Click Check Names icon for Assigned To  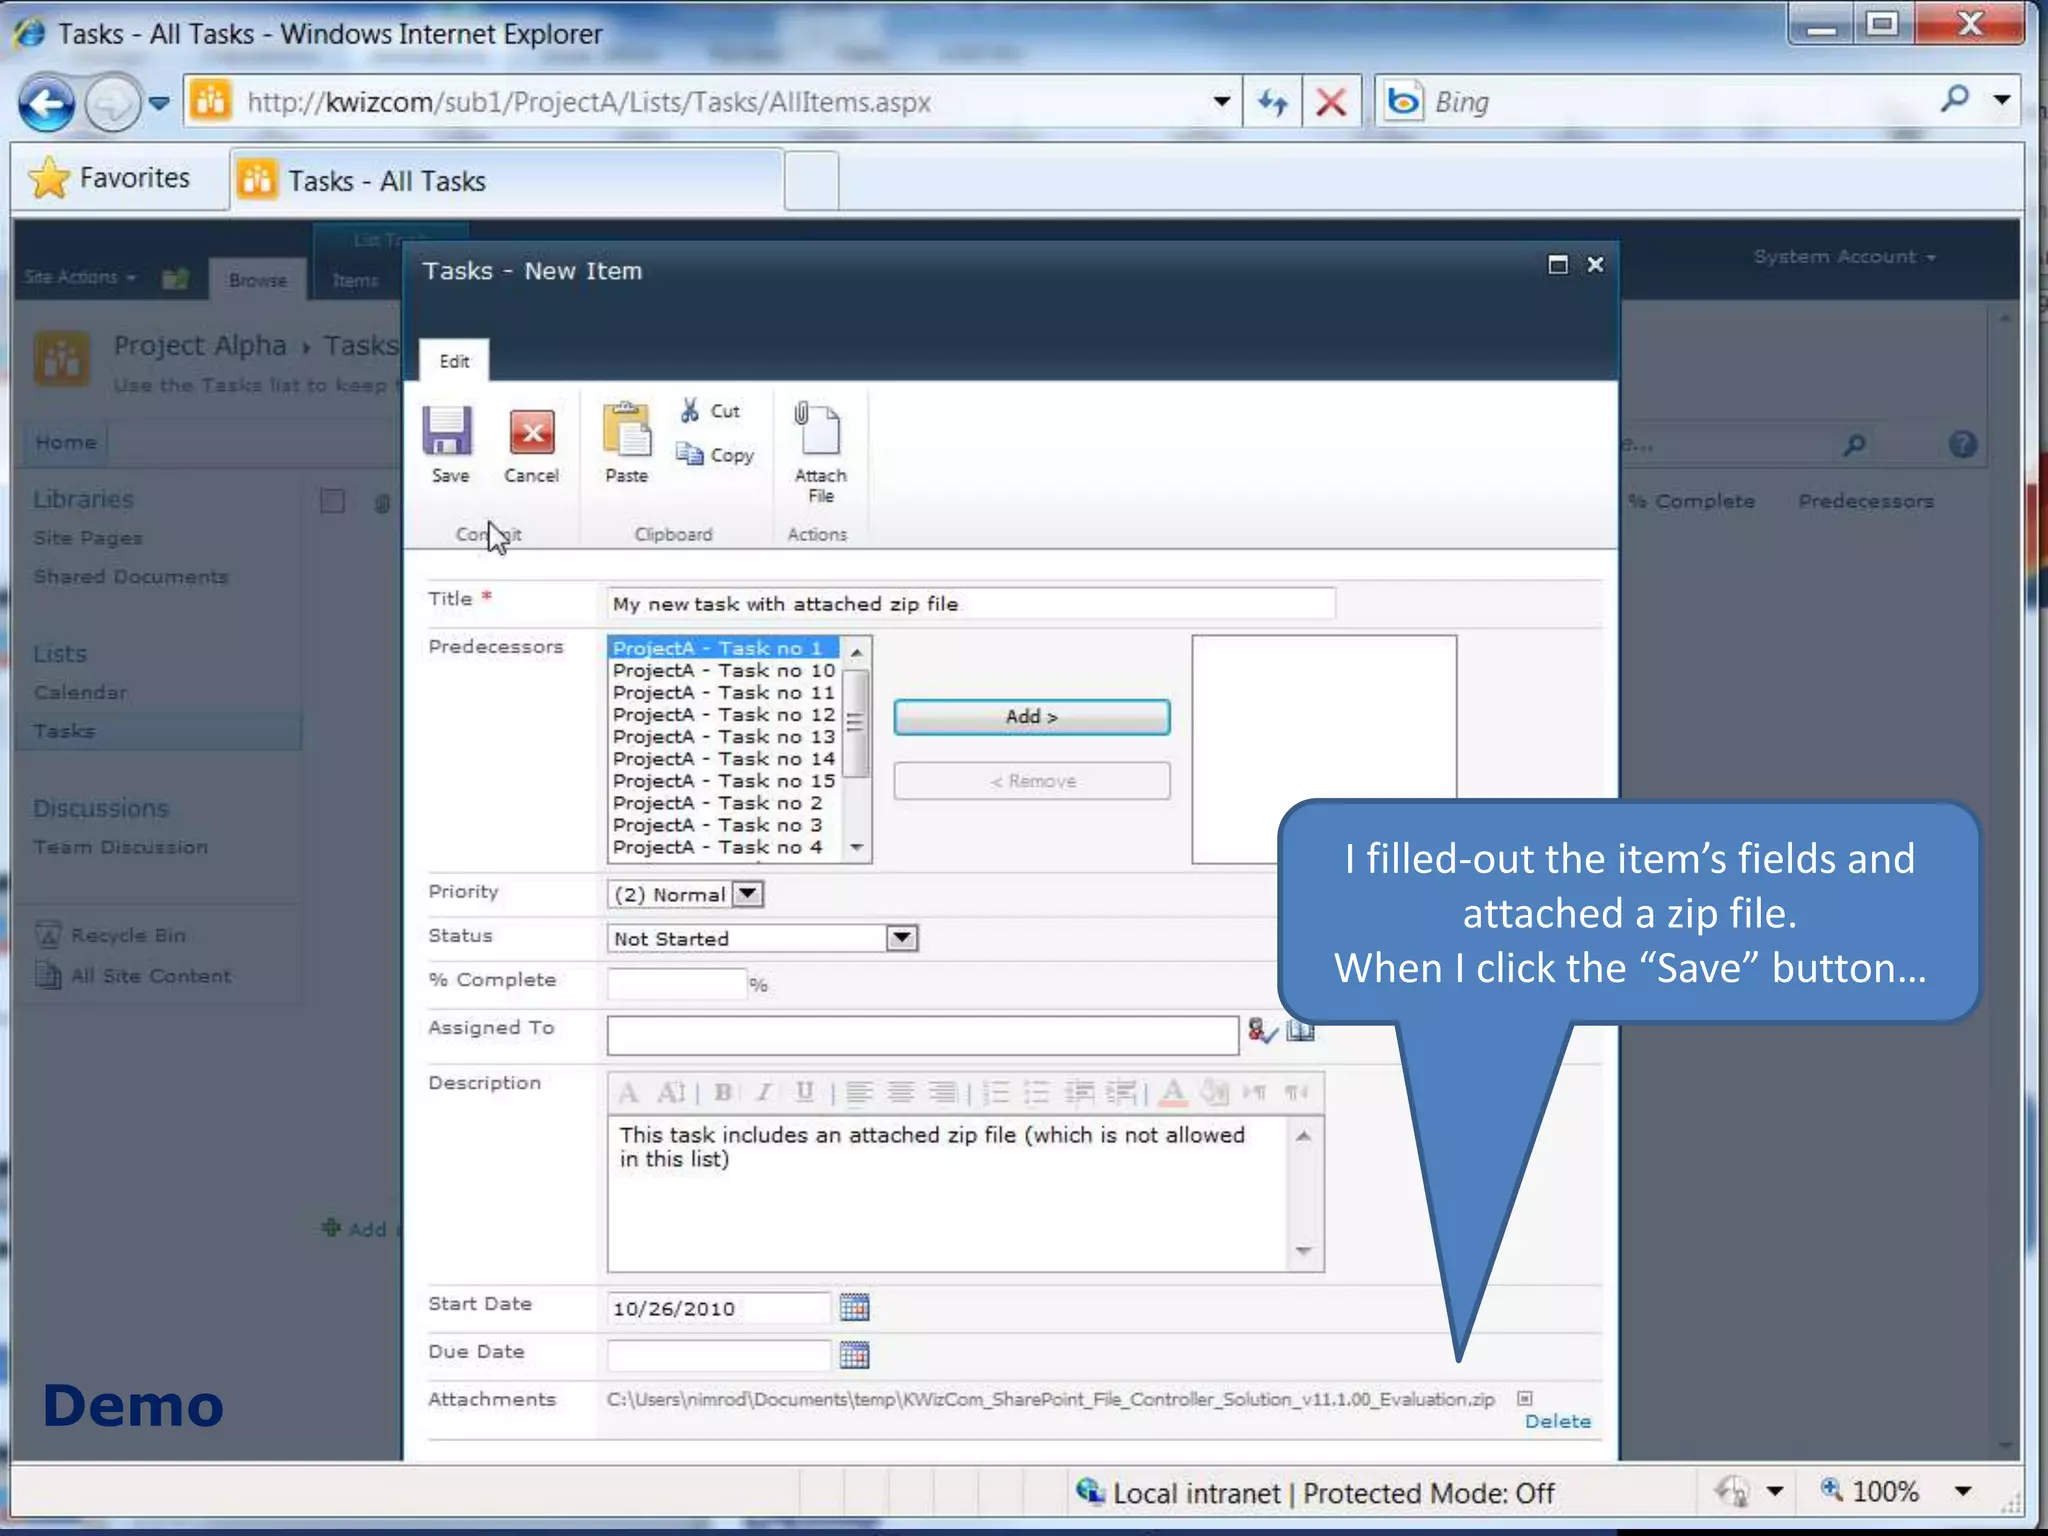pyautogui.click(x=1262, y=1030)
